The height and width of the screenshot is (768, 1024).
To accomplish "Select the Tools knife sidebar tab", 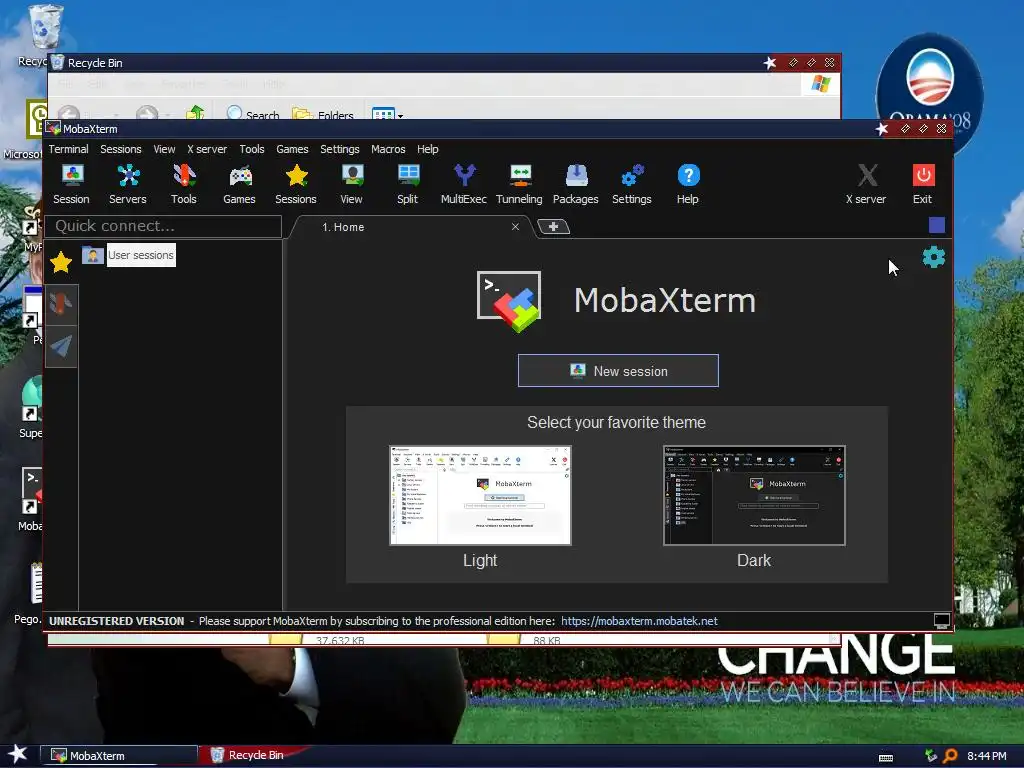I will point(61,304).
